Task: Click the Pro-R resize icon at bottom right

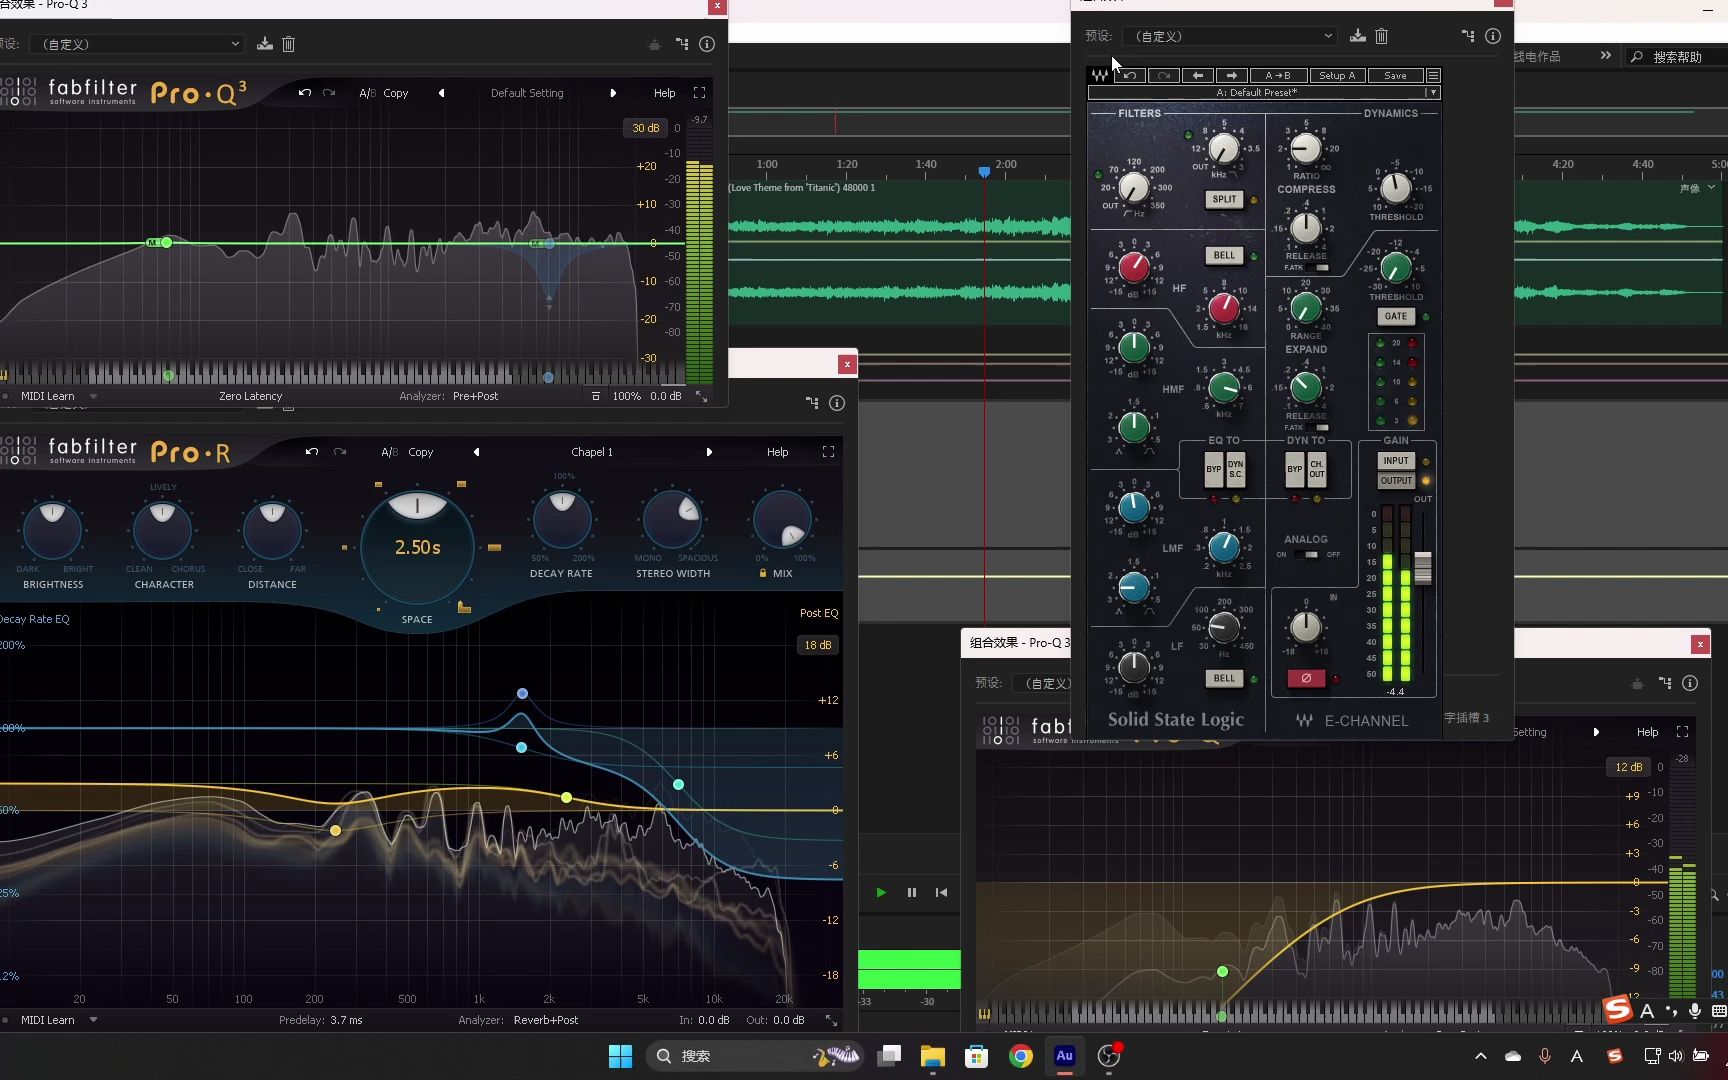Action: point(831,1020)
